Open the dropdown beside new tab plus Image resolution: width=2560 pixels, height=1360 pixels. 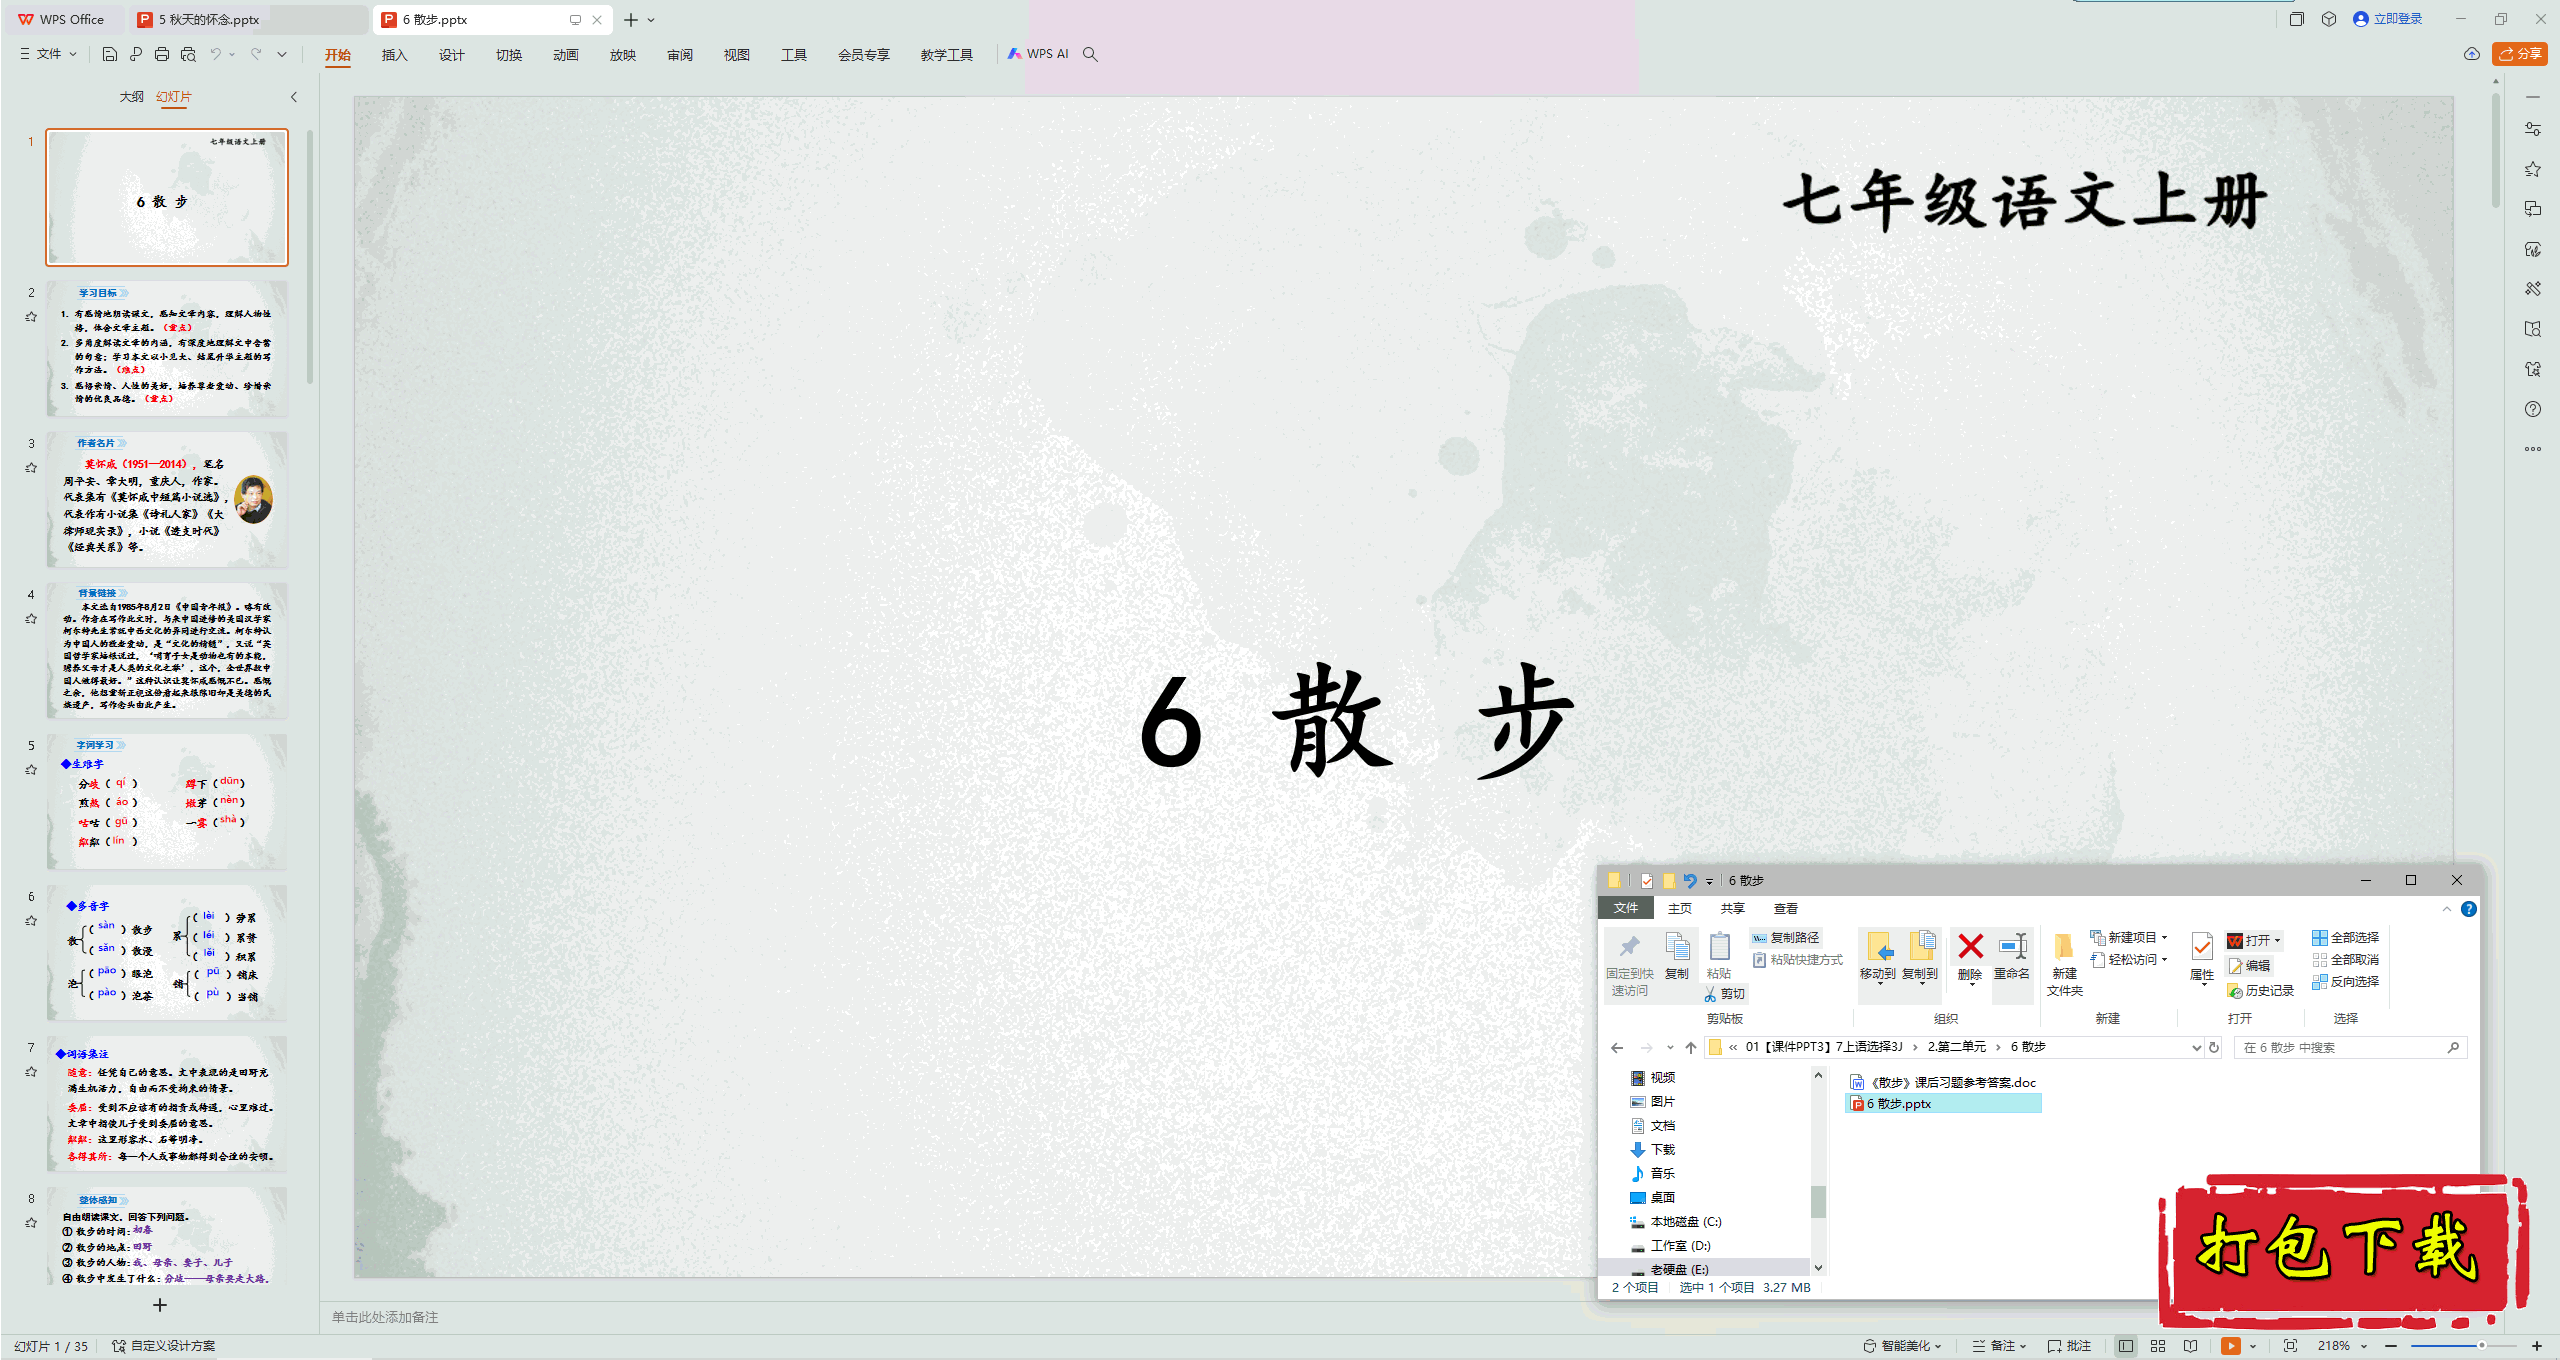click(x=651, y=20)
